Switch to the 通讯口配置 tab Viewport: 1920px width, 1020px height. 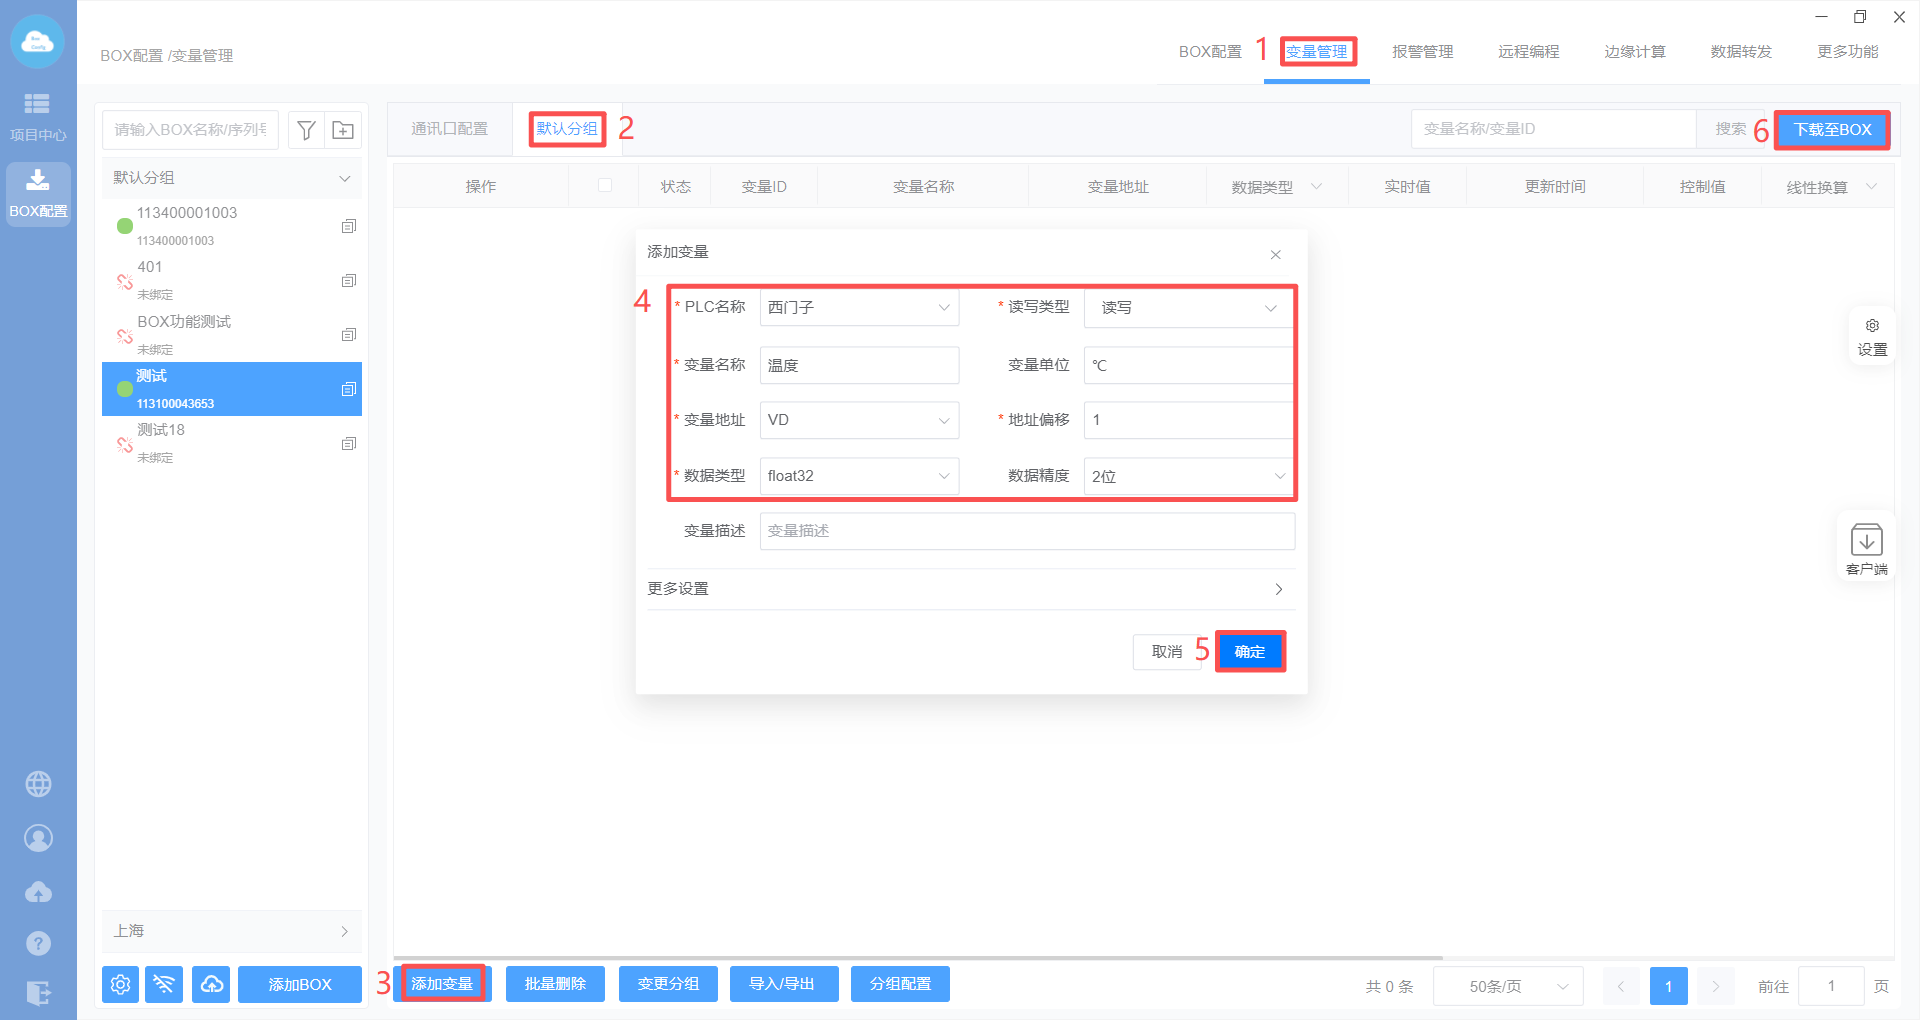[450, 129]
